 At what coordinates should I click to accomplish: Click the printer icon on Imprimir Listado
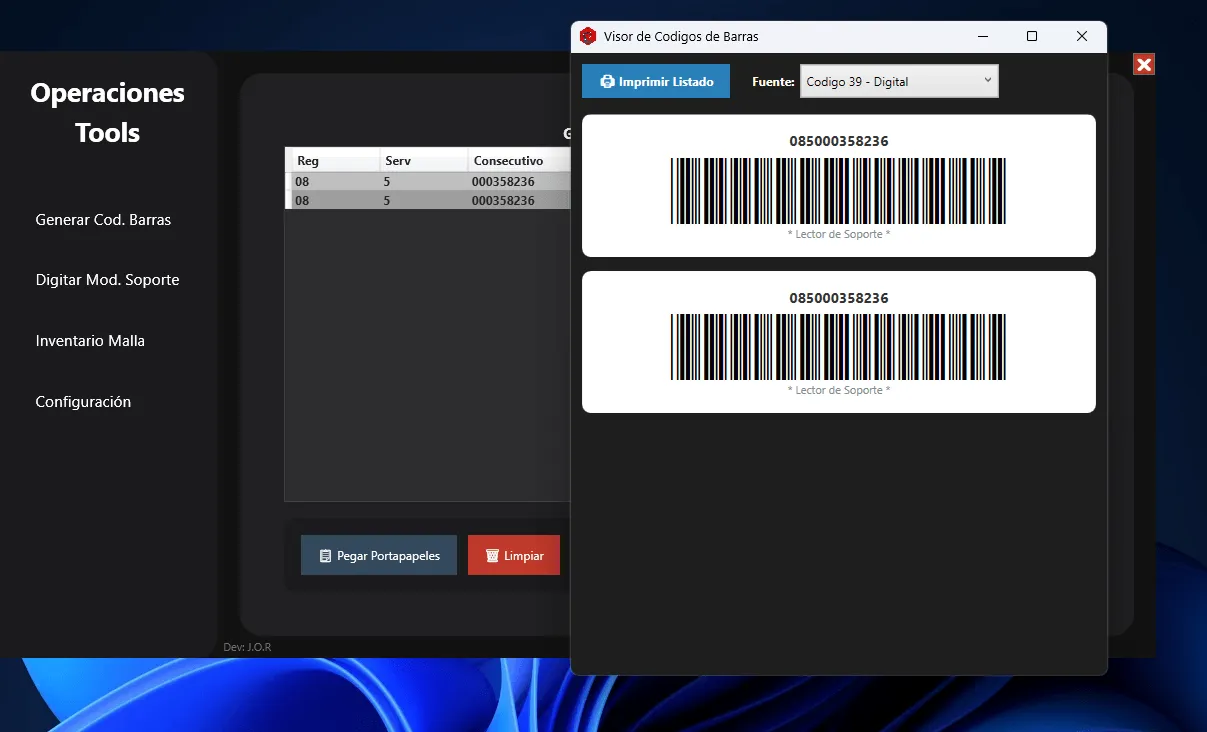(607, 82)
